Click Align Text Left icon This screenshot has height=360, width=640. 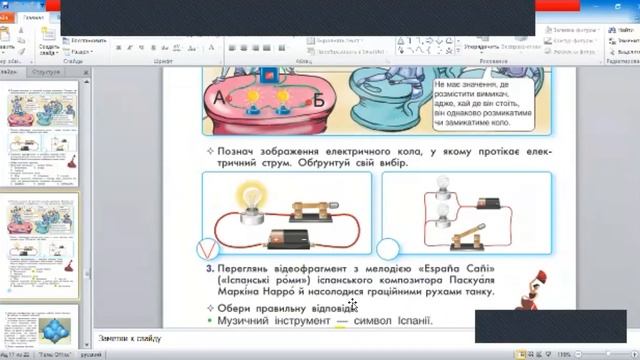[232, 48]
